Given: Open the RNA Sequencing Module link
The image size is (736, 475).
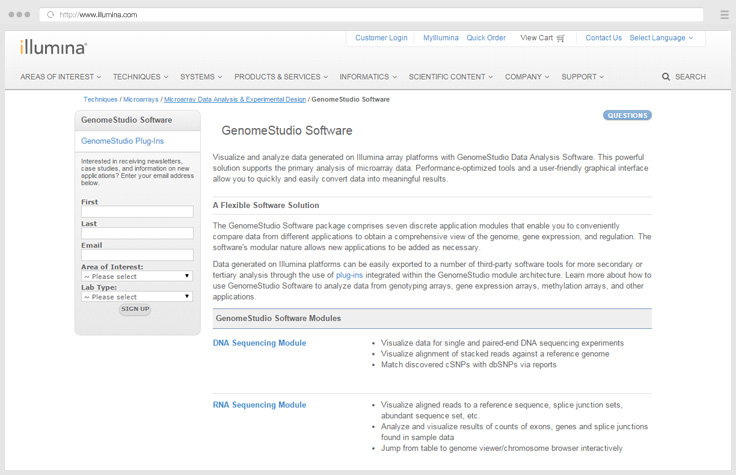Looking at the screenshot, I should click(259, 405).
